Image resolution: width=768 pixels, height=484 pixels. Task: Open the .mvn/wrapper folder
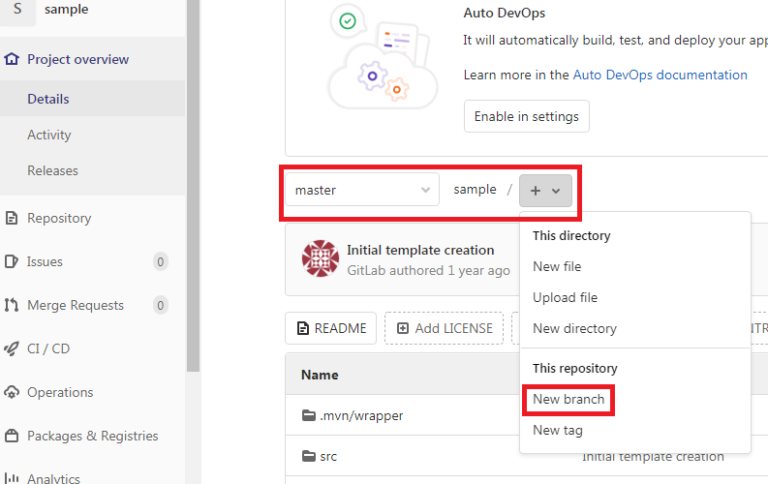click(x=361, y=415)
